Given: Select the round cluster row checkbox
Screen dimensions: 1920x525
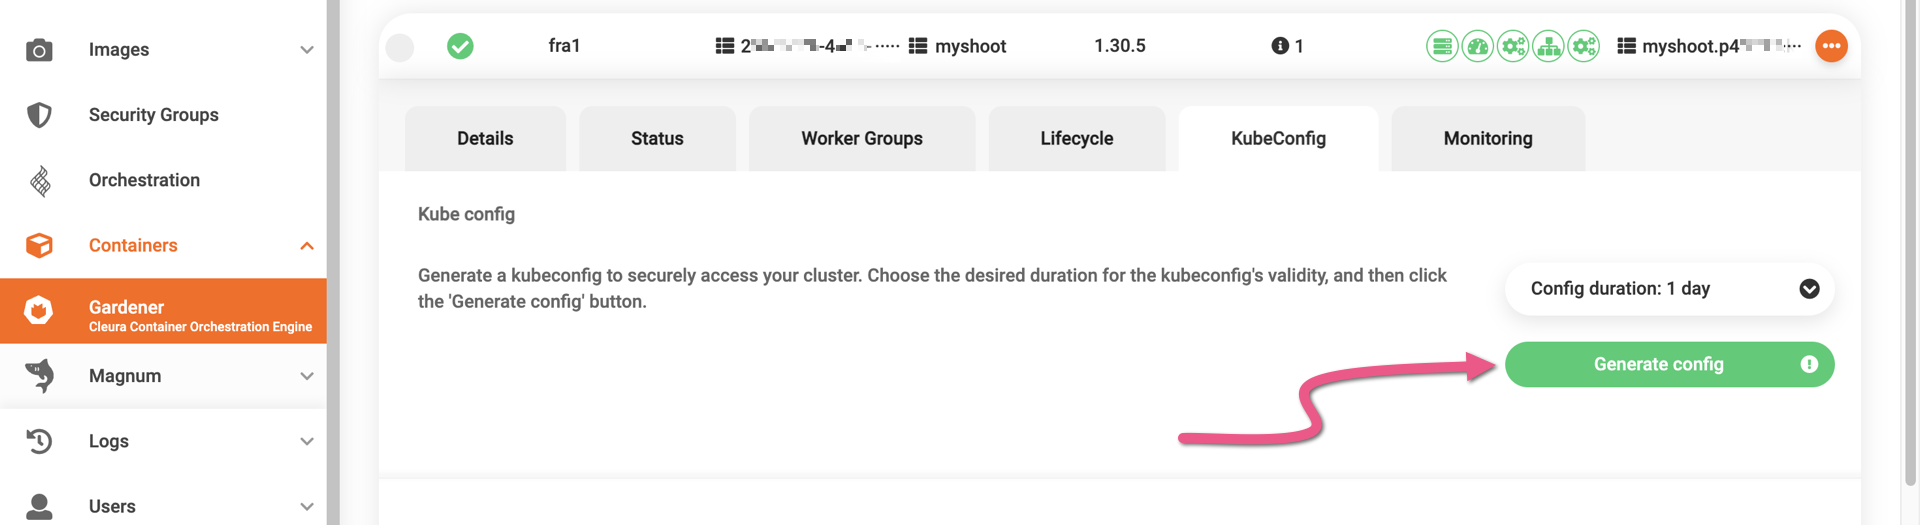Looking at the screenshot, I should pyautogui.click(x=400, y=47).
